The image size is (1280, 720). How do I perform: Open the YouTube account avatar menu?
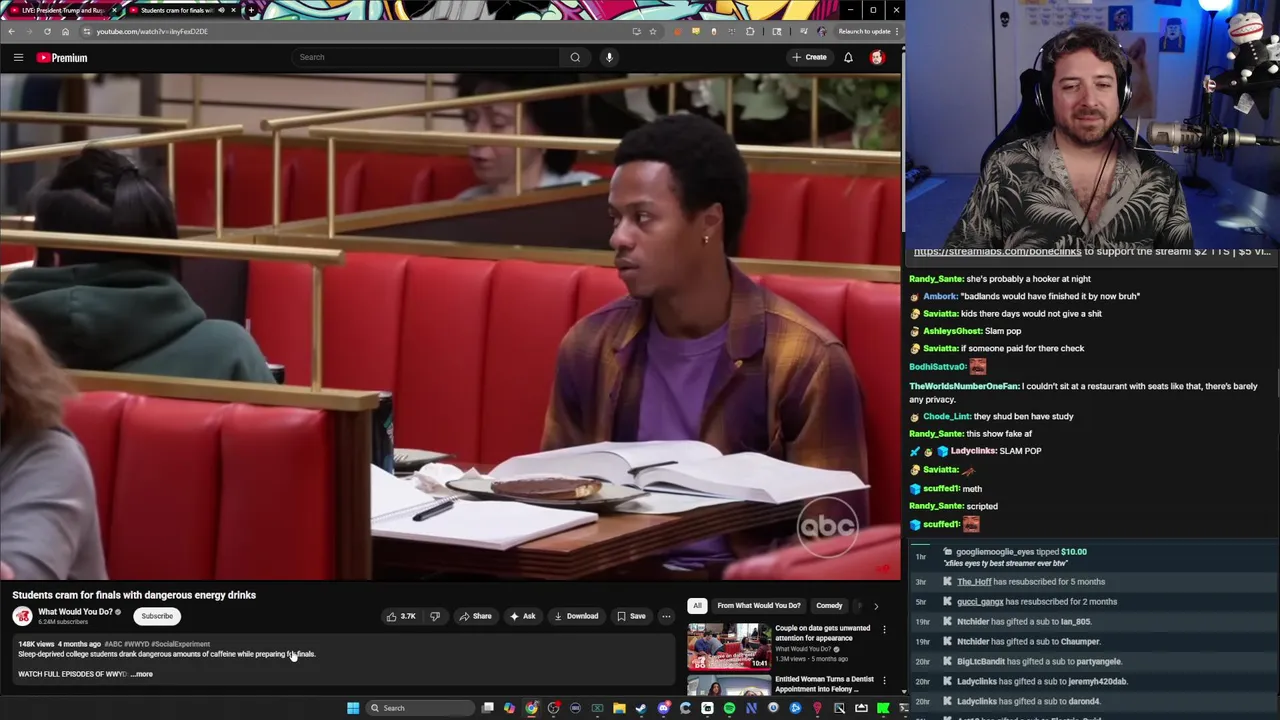[877, 57]
